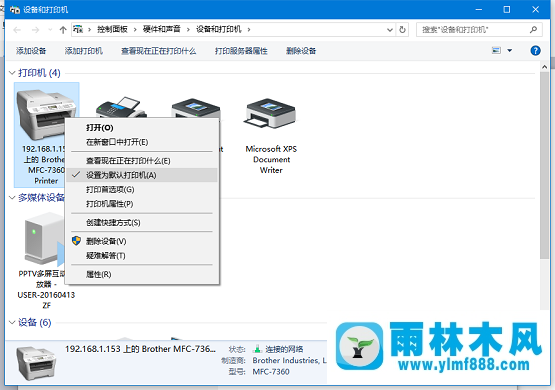555x390 pixels.
Task: Select 查看现在正在打印什么(E) in context menu
Action: coord(142,161)
